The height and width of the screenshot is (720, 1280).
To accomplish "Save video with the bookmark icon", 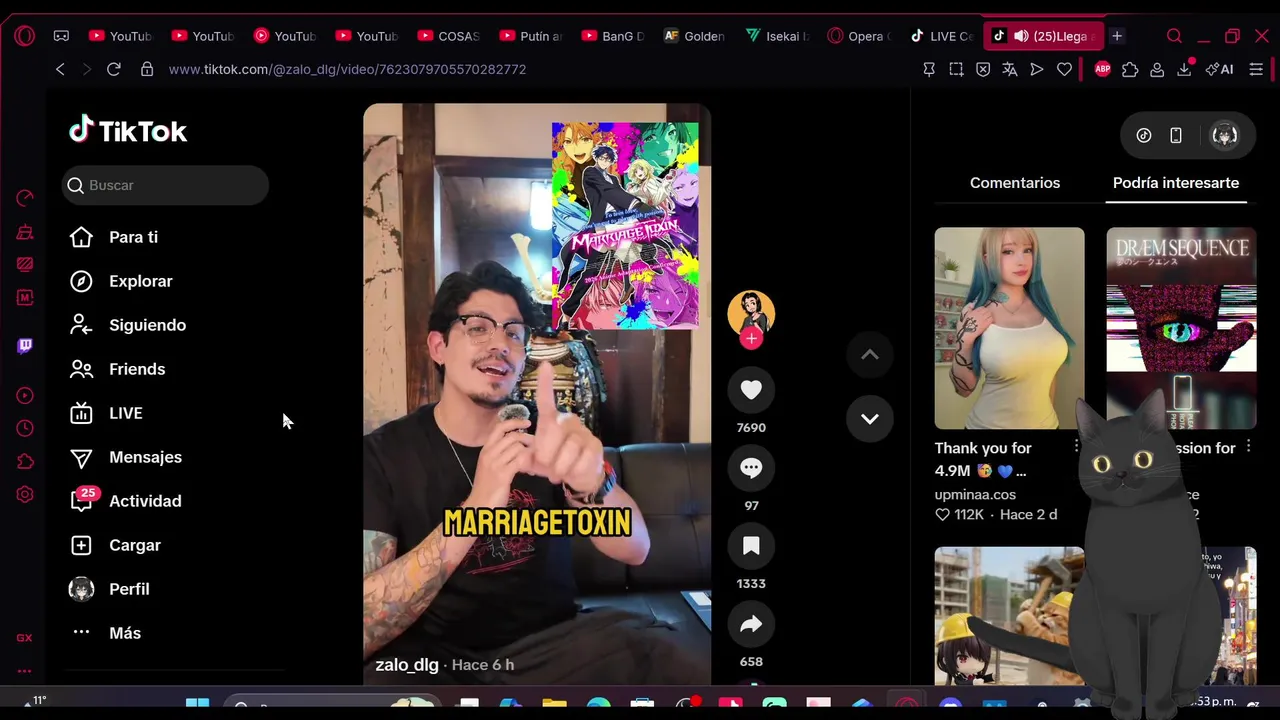I will (x=751, y=546).
